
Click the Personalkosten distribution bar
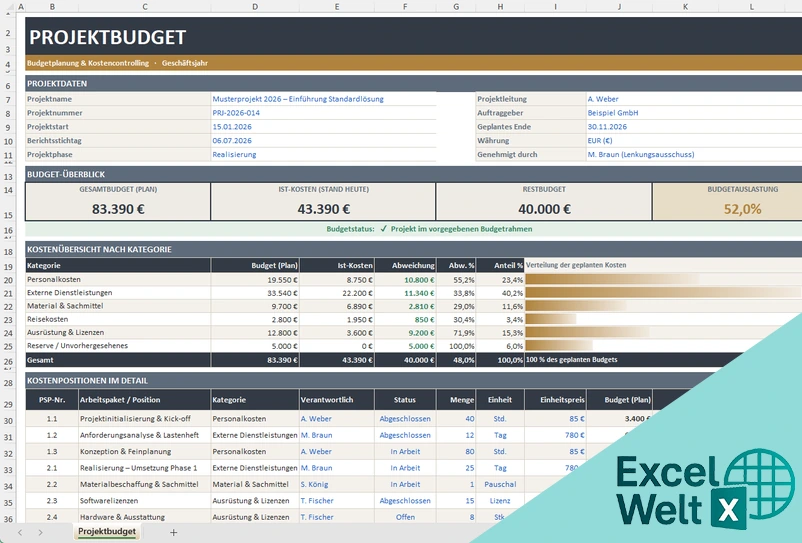(612, 279)
